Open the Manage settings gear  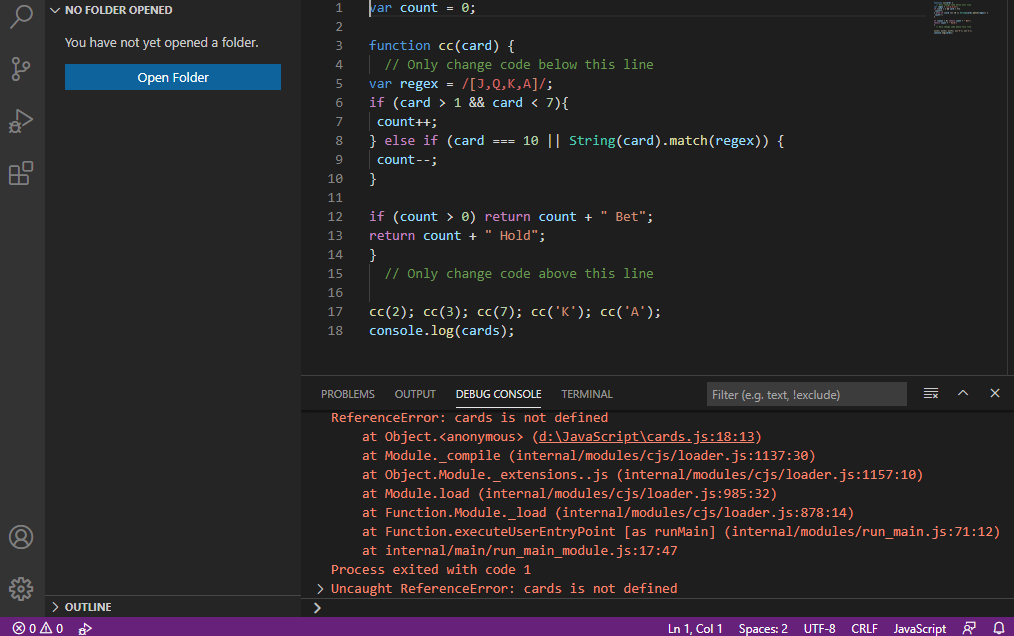pos(21,589)
